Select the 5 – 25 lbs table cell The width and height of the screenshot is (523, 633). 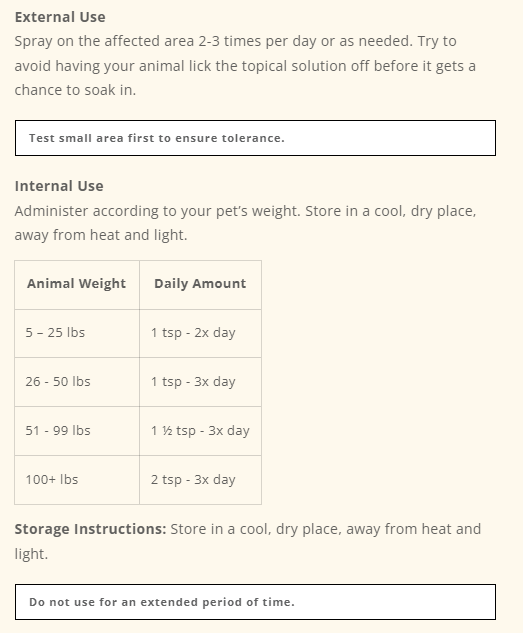[x=77, y=333]
